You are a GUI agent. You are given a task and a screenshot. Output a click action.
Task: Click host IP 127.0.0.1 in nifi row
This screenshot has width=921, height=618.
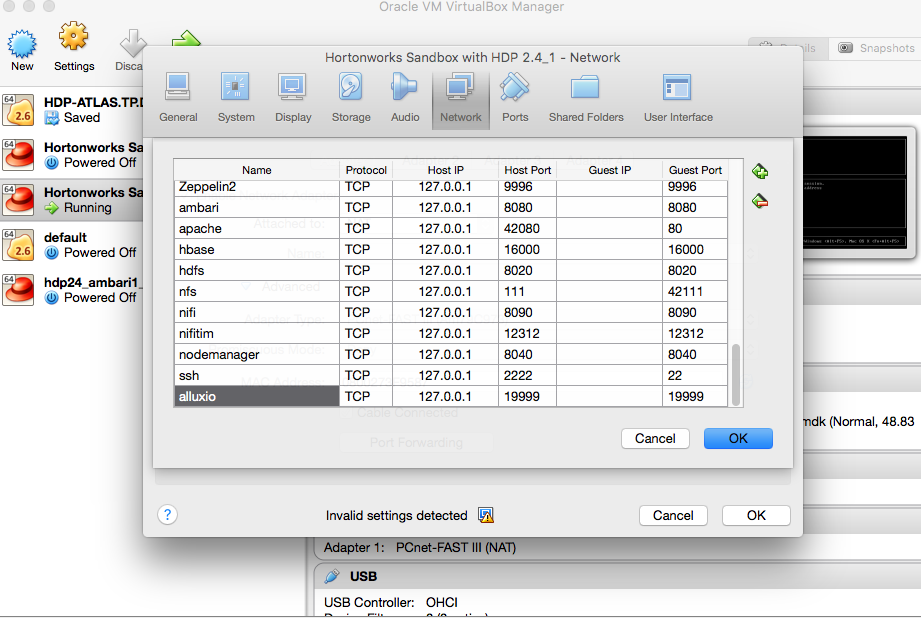tap(445, 313)
